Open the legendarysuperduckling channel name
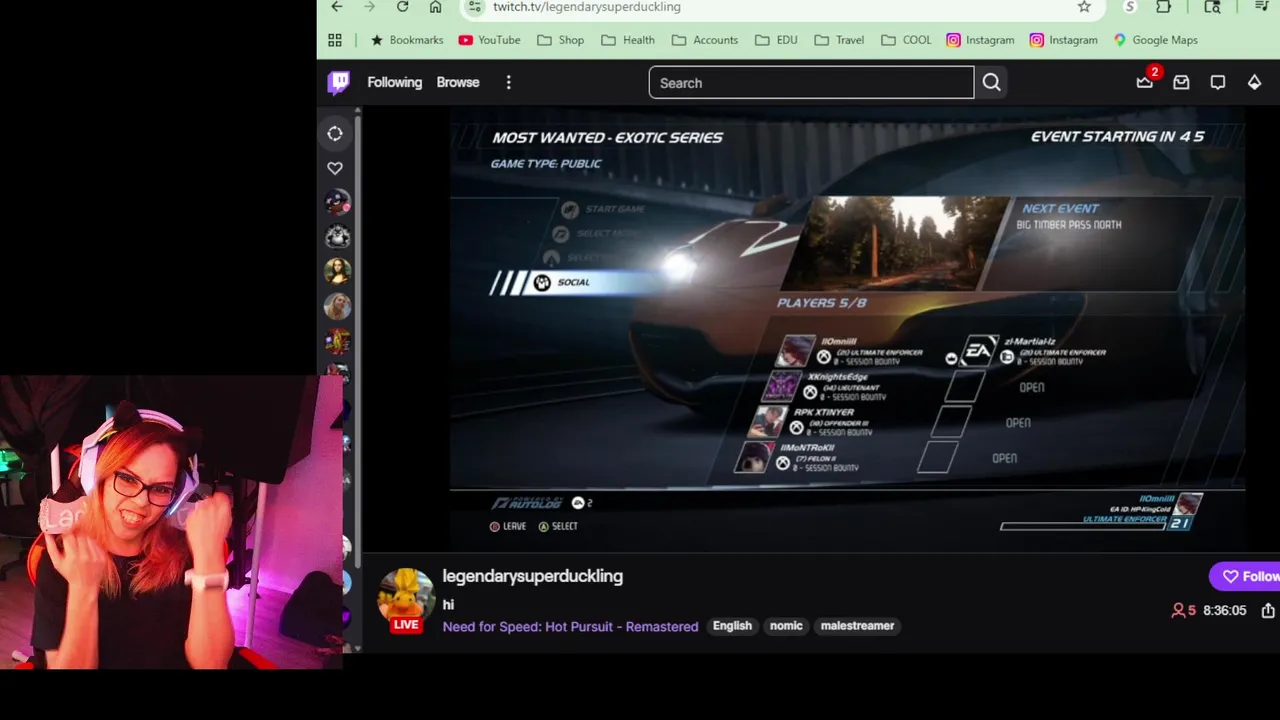 click(533, 576)
